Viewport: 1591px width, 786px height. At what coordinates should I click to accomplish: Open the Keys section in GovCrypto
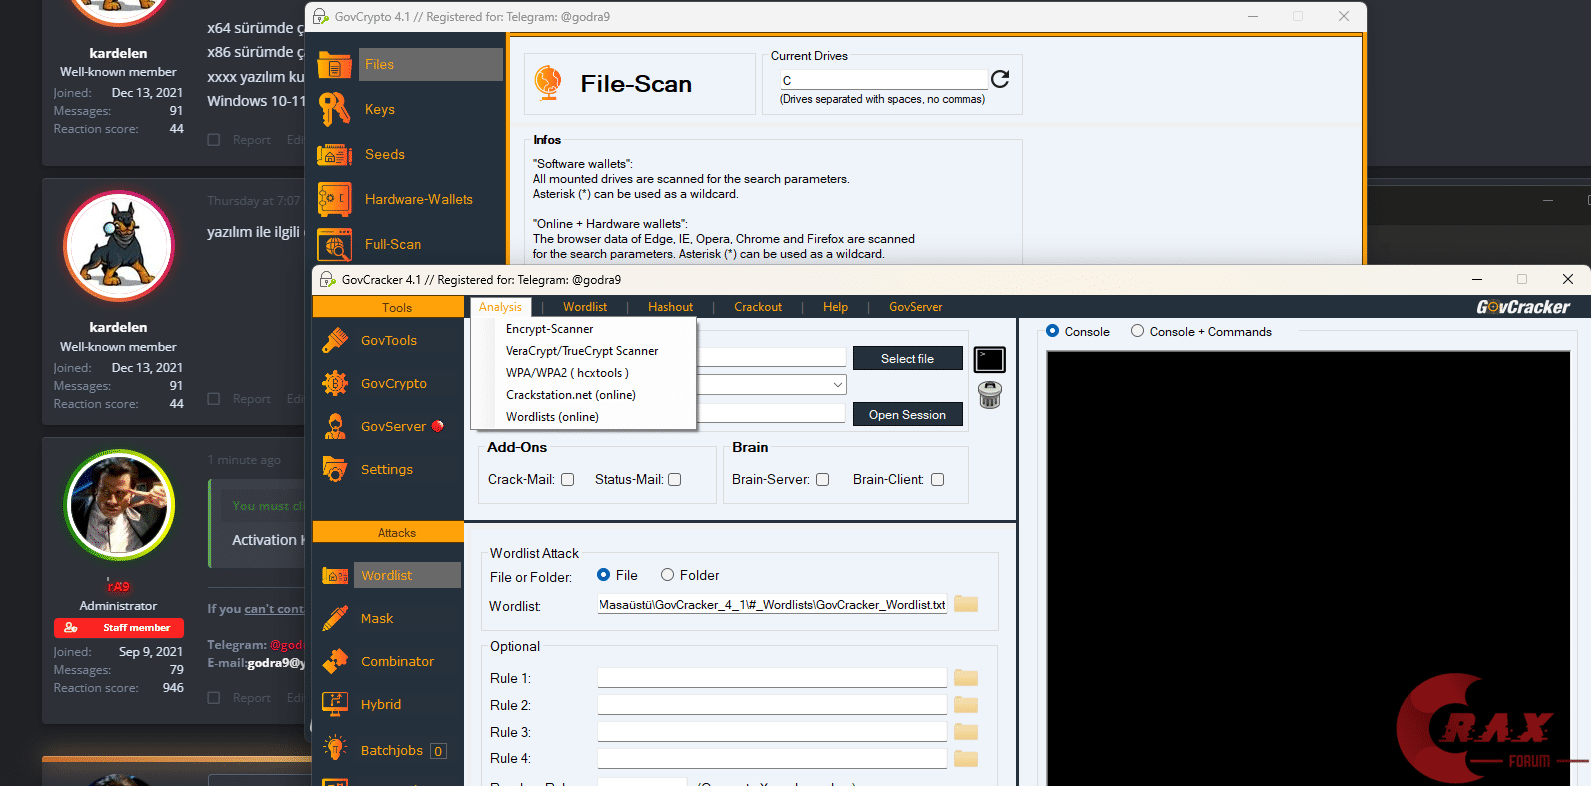379,110
